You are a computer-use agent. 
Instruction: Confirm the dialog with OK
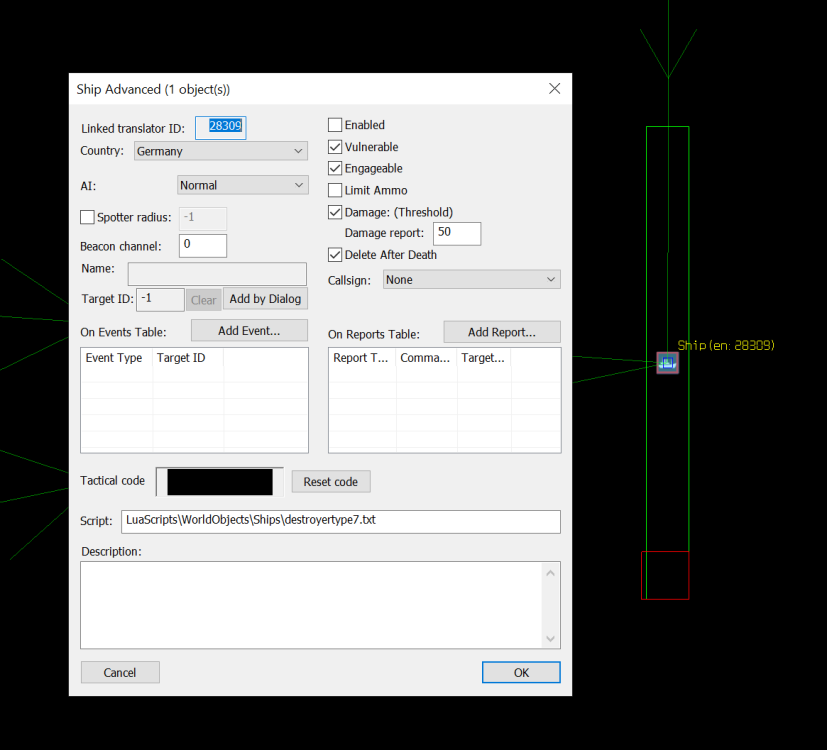521,673
